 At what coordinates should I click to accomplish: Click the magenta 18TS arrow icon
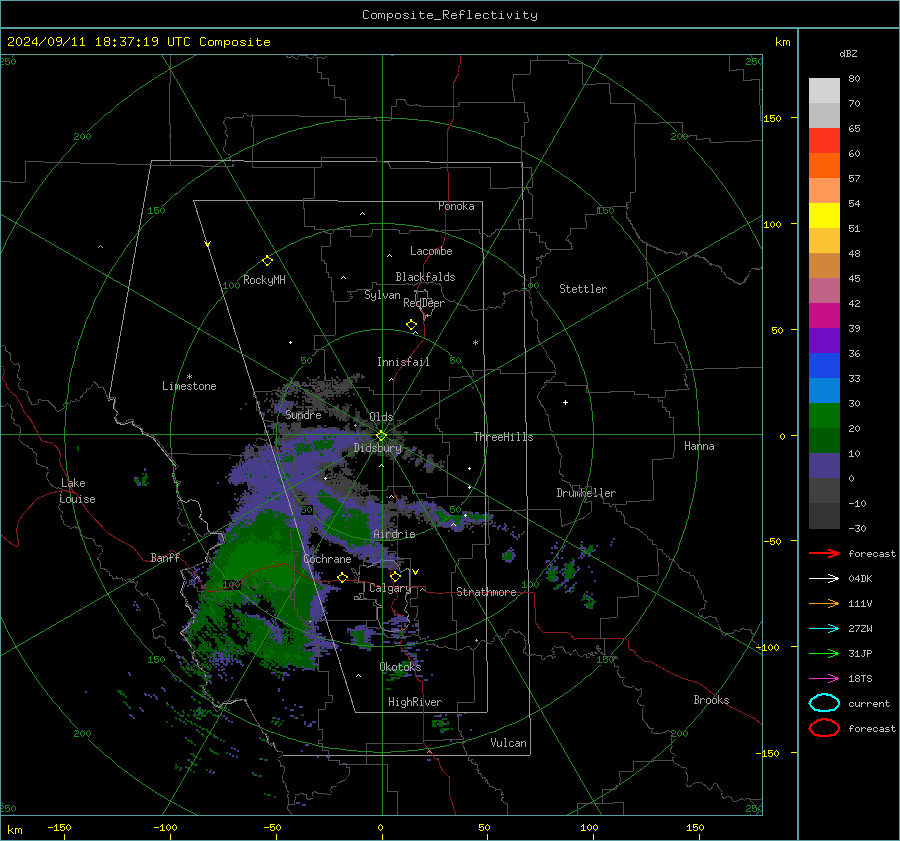click(824, 678)
